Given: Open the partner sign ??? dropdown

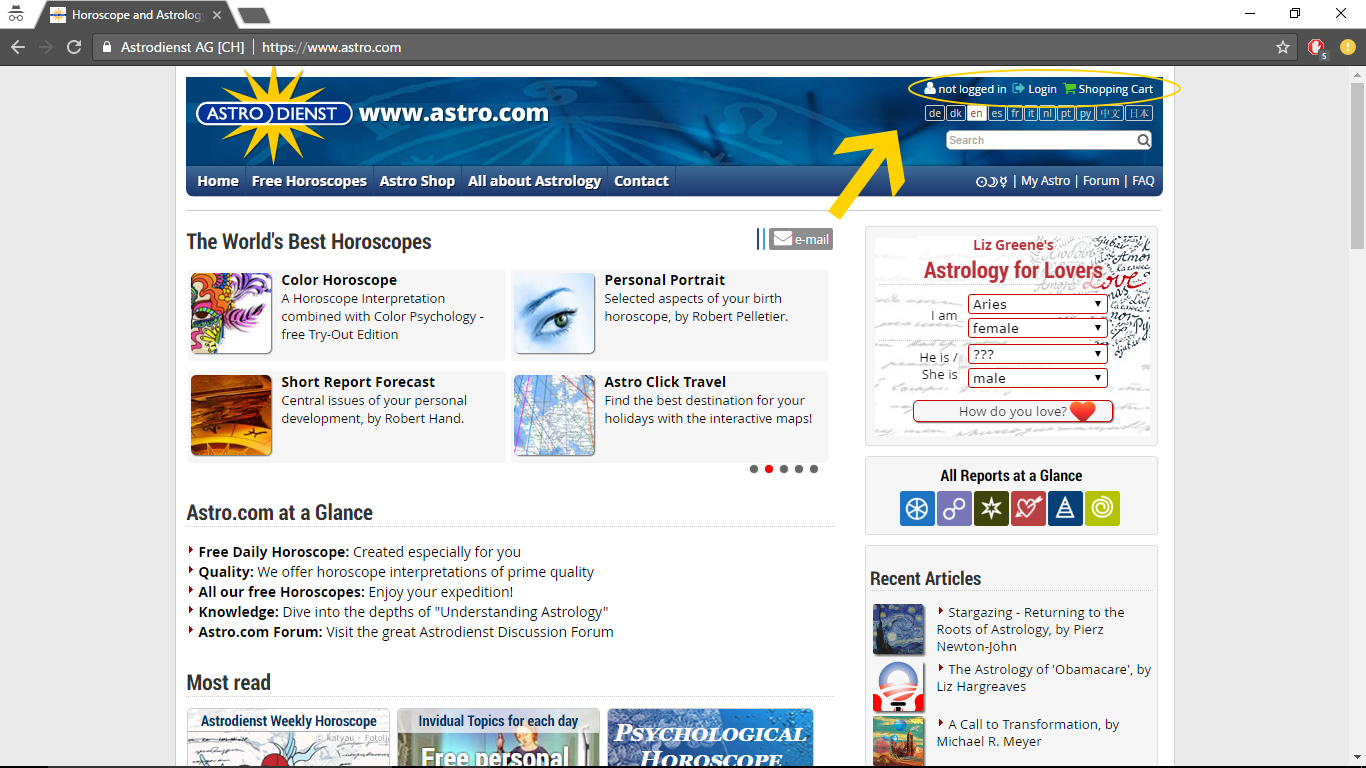Looking at the screenshot, I should coord(1038,354).
